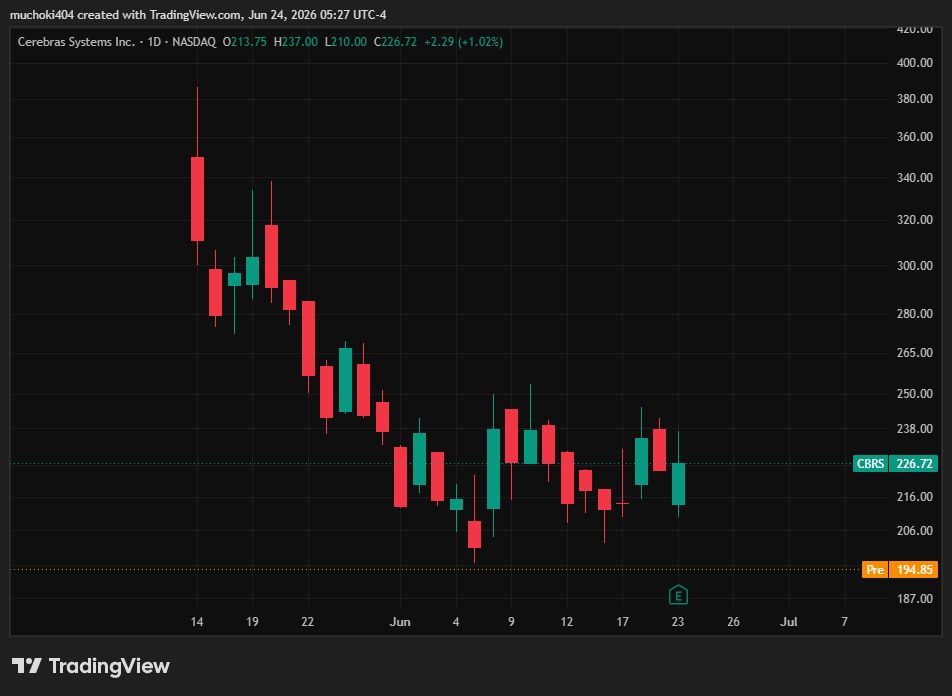
Task: Click the 238.00 price axis label
Action: click(914, 428)
